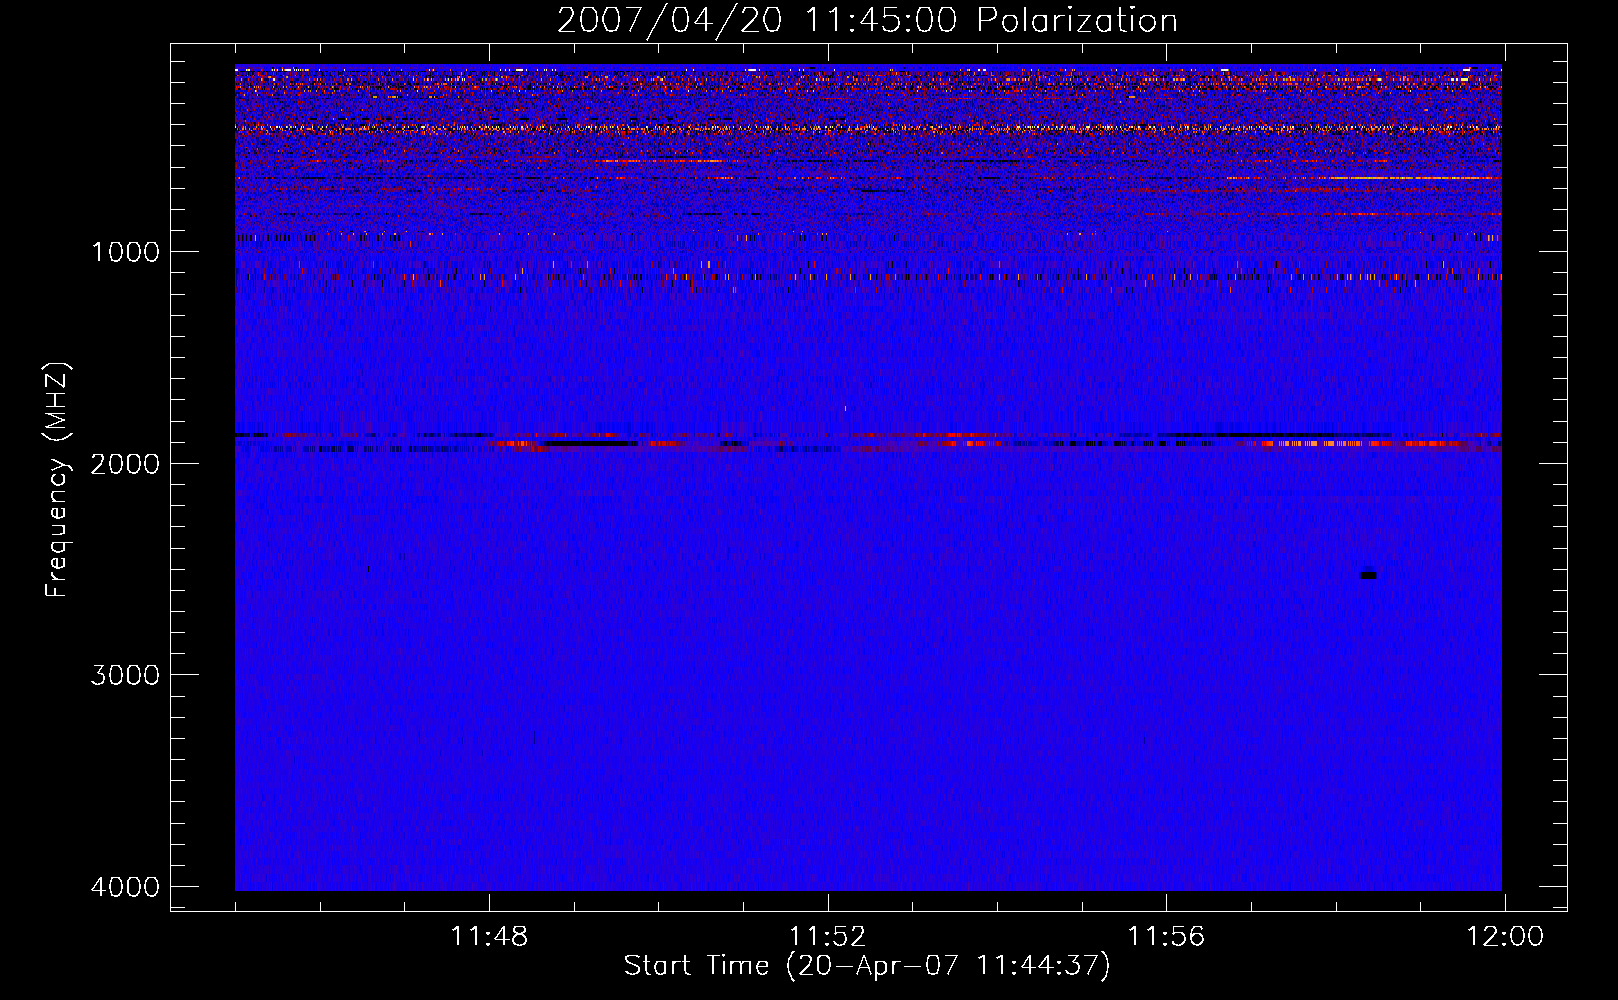Click the 11:52 time tick label
1618x1000 pixels.
(828, 937)
